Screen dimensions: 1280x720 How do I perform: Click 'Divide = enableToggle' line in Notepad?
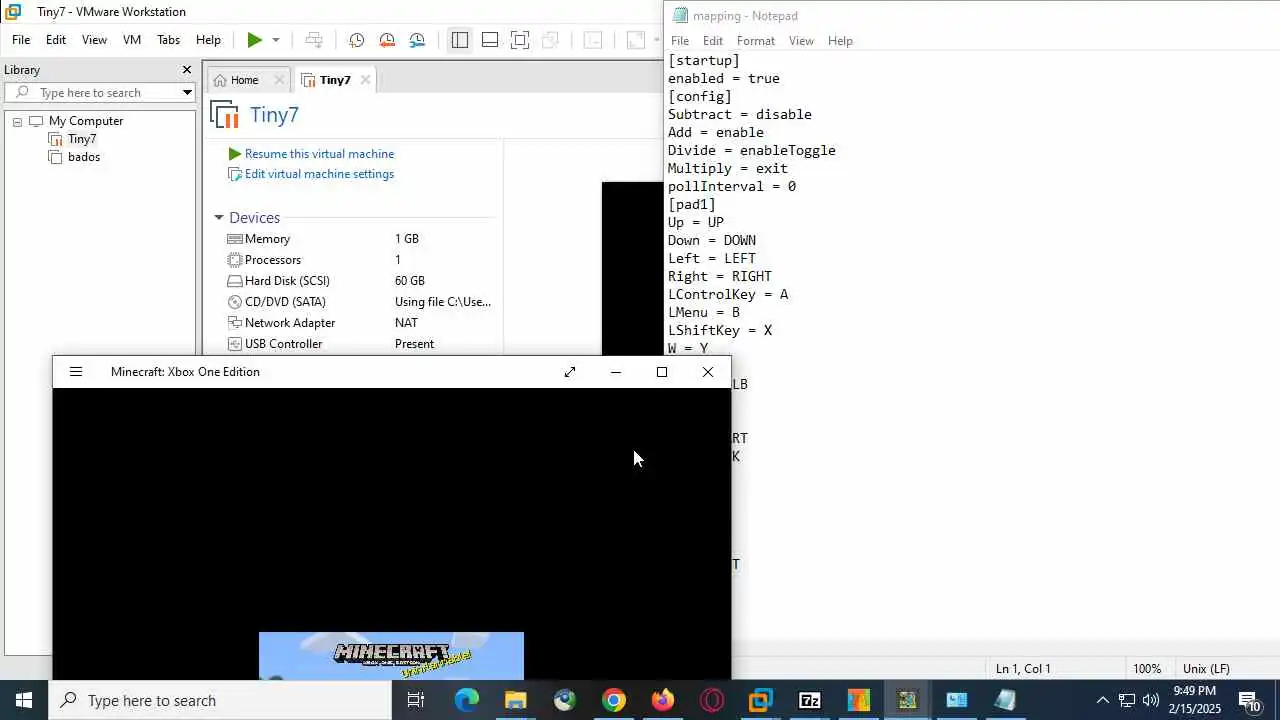tap(752, 150)
